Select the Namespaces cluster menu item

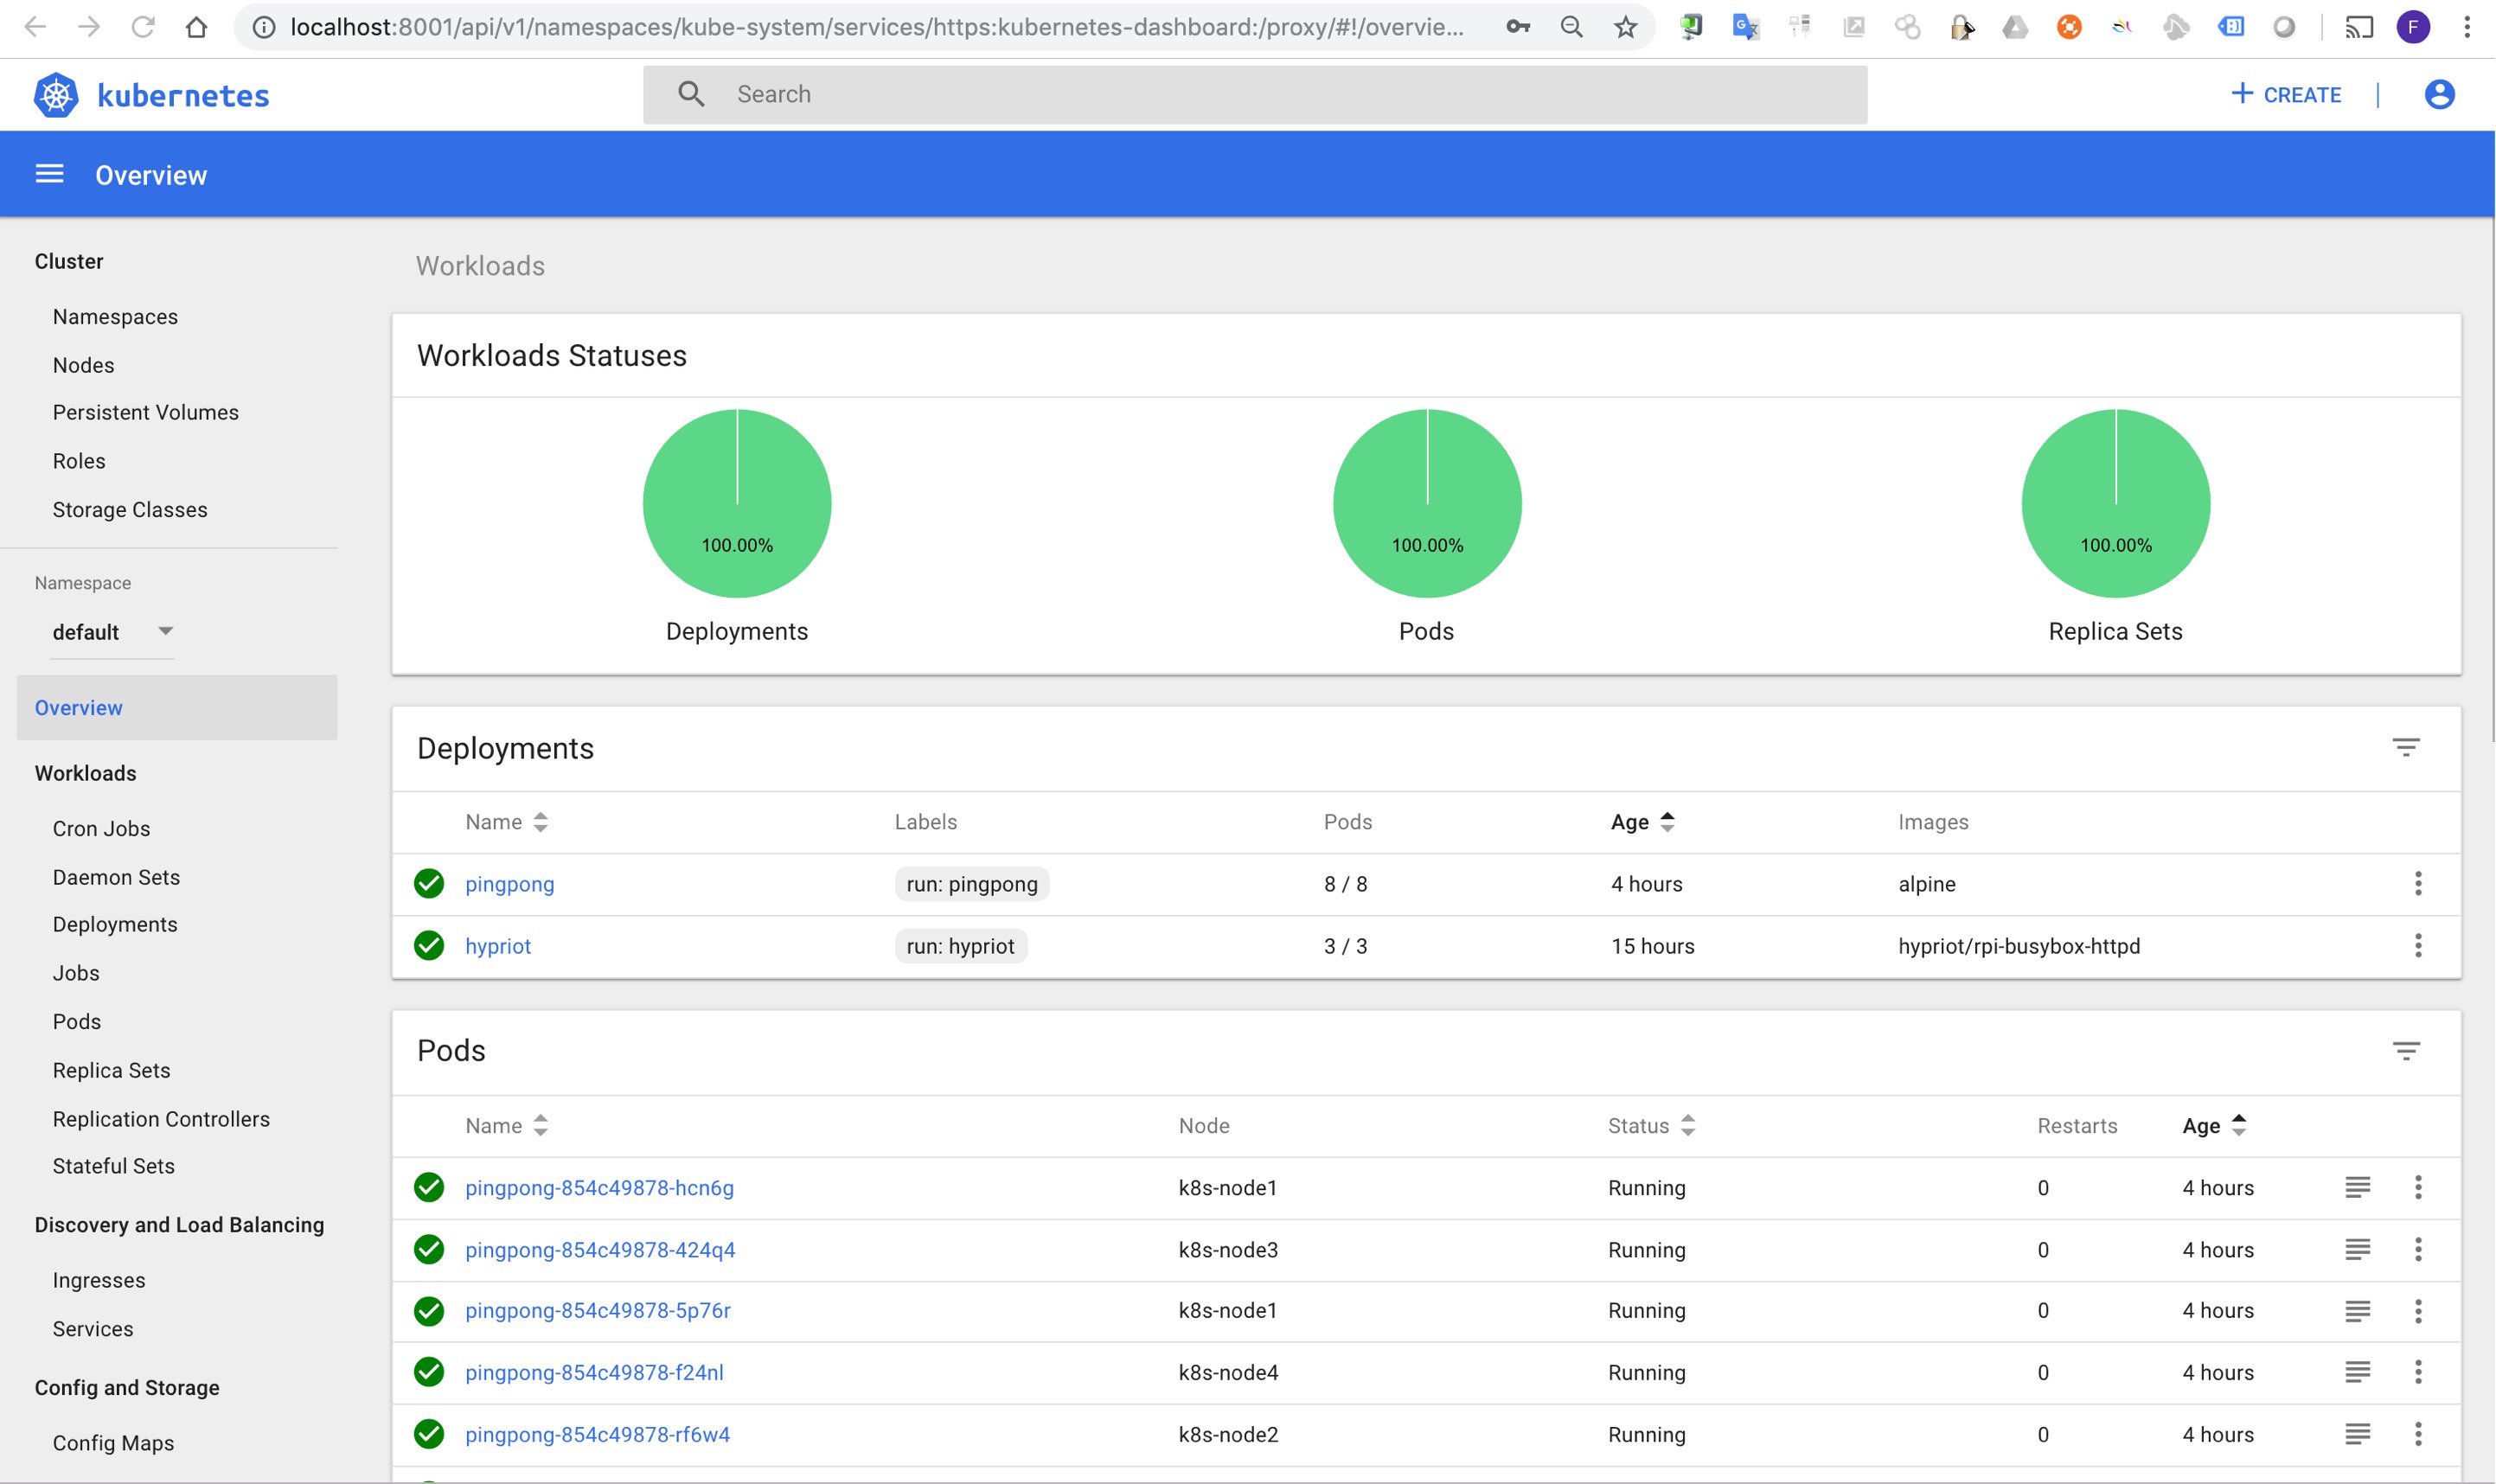[115, 317]
